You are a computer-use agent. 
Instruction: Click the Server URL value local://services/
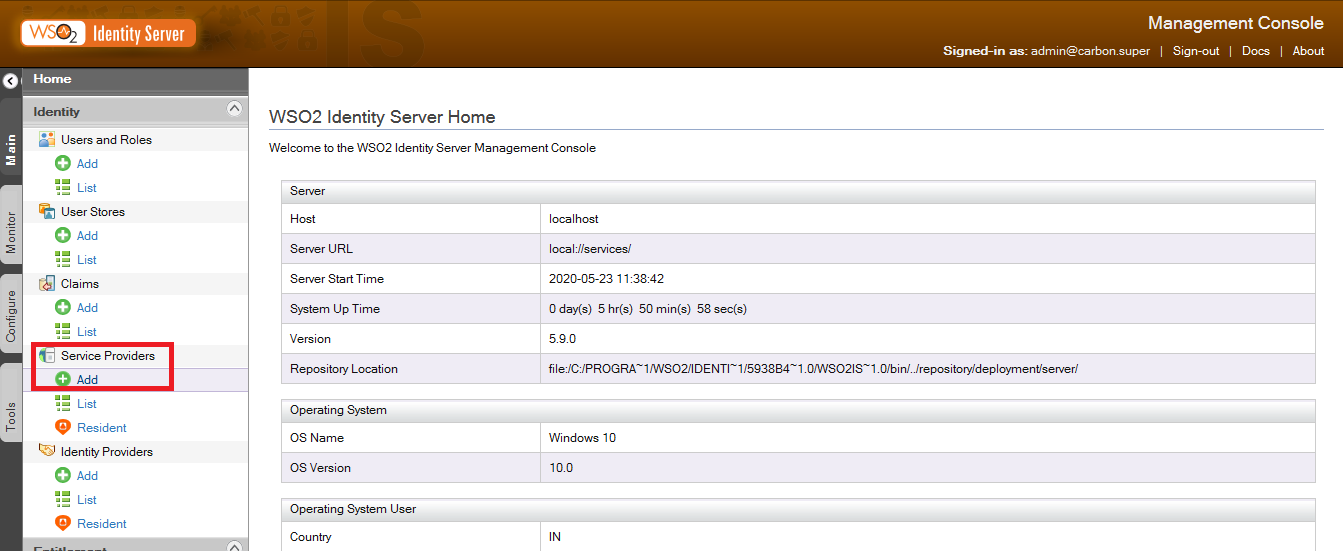[x=590, y=249]
